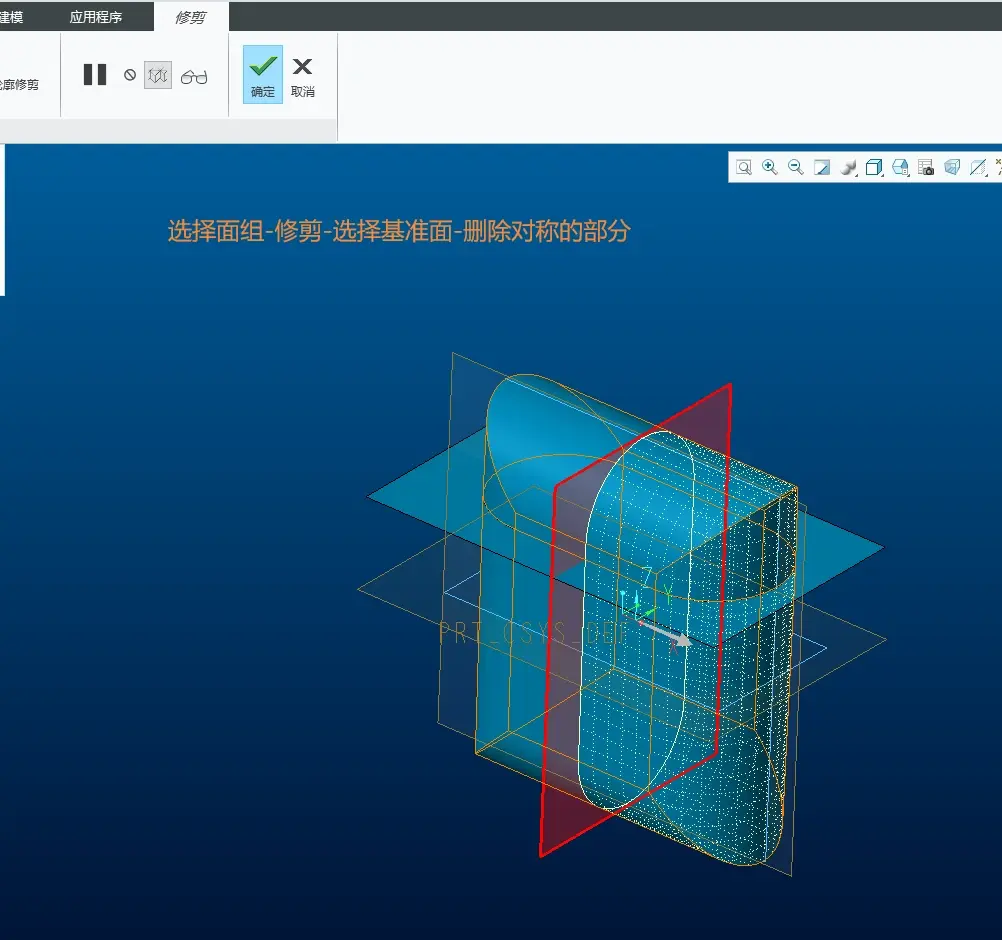1002x940 pixels.
Task: Select the 修剪 ribbon tab
Action: pos(190,17)
